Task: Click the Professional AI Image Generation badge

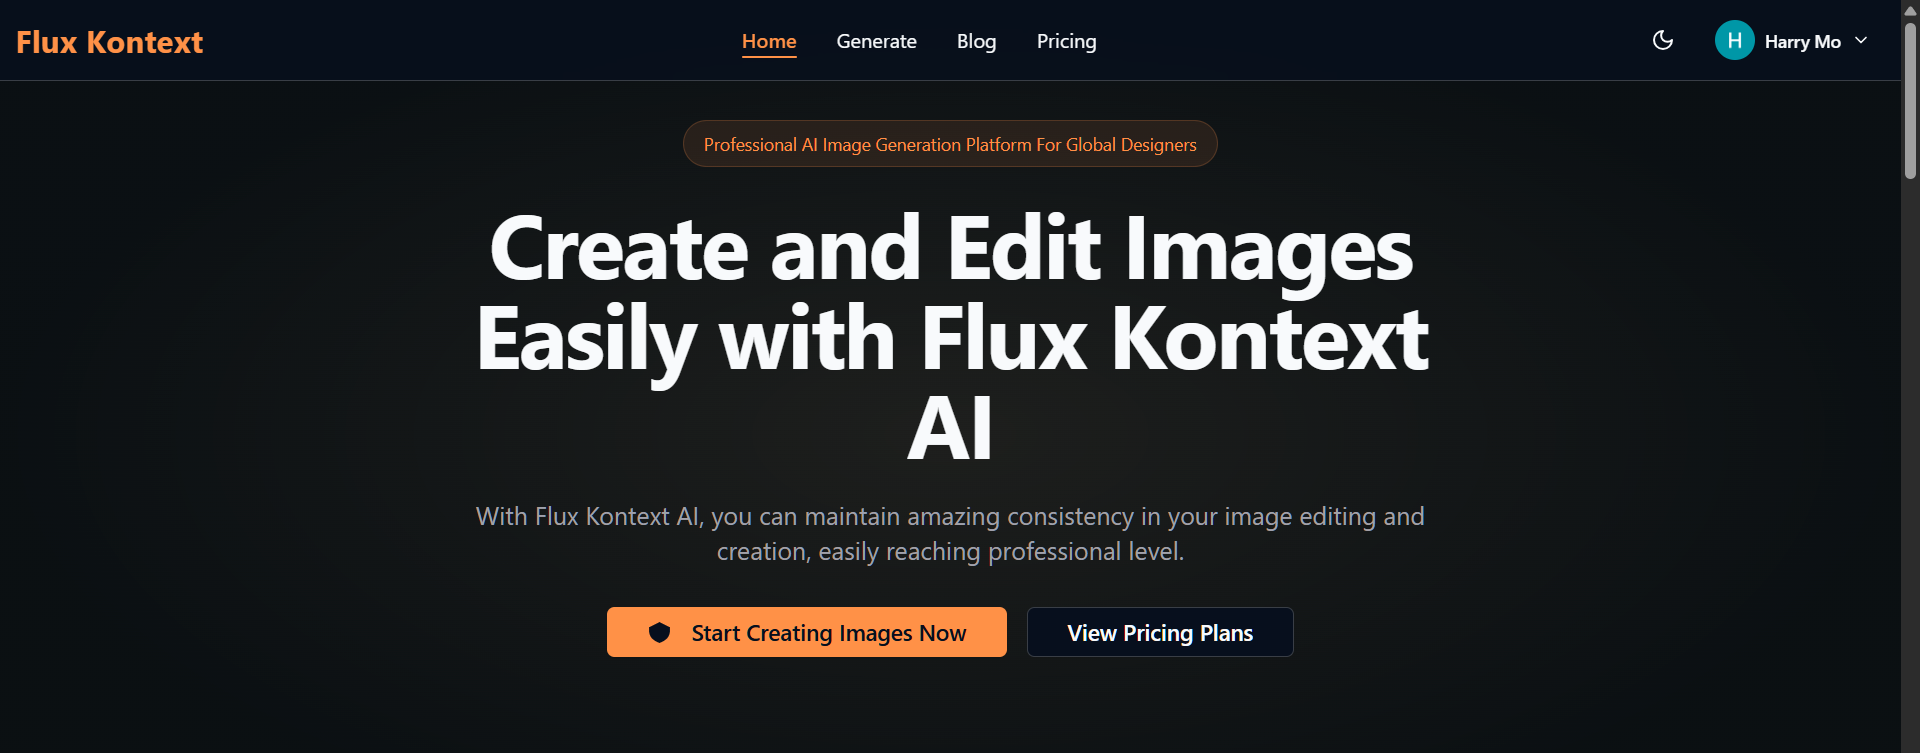Action: 950,145
